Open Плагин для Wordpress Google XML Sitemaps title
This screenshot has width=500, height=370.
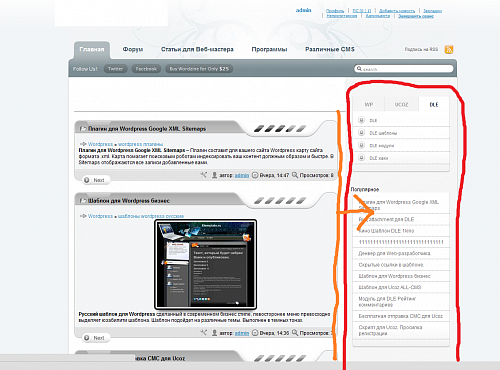147,129
